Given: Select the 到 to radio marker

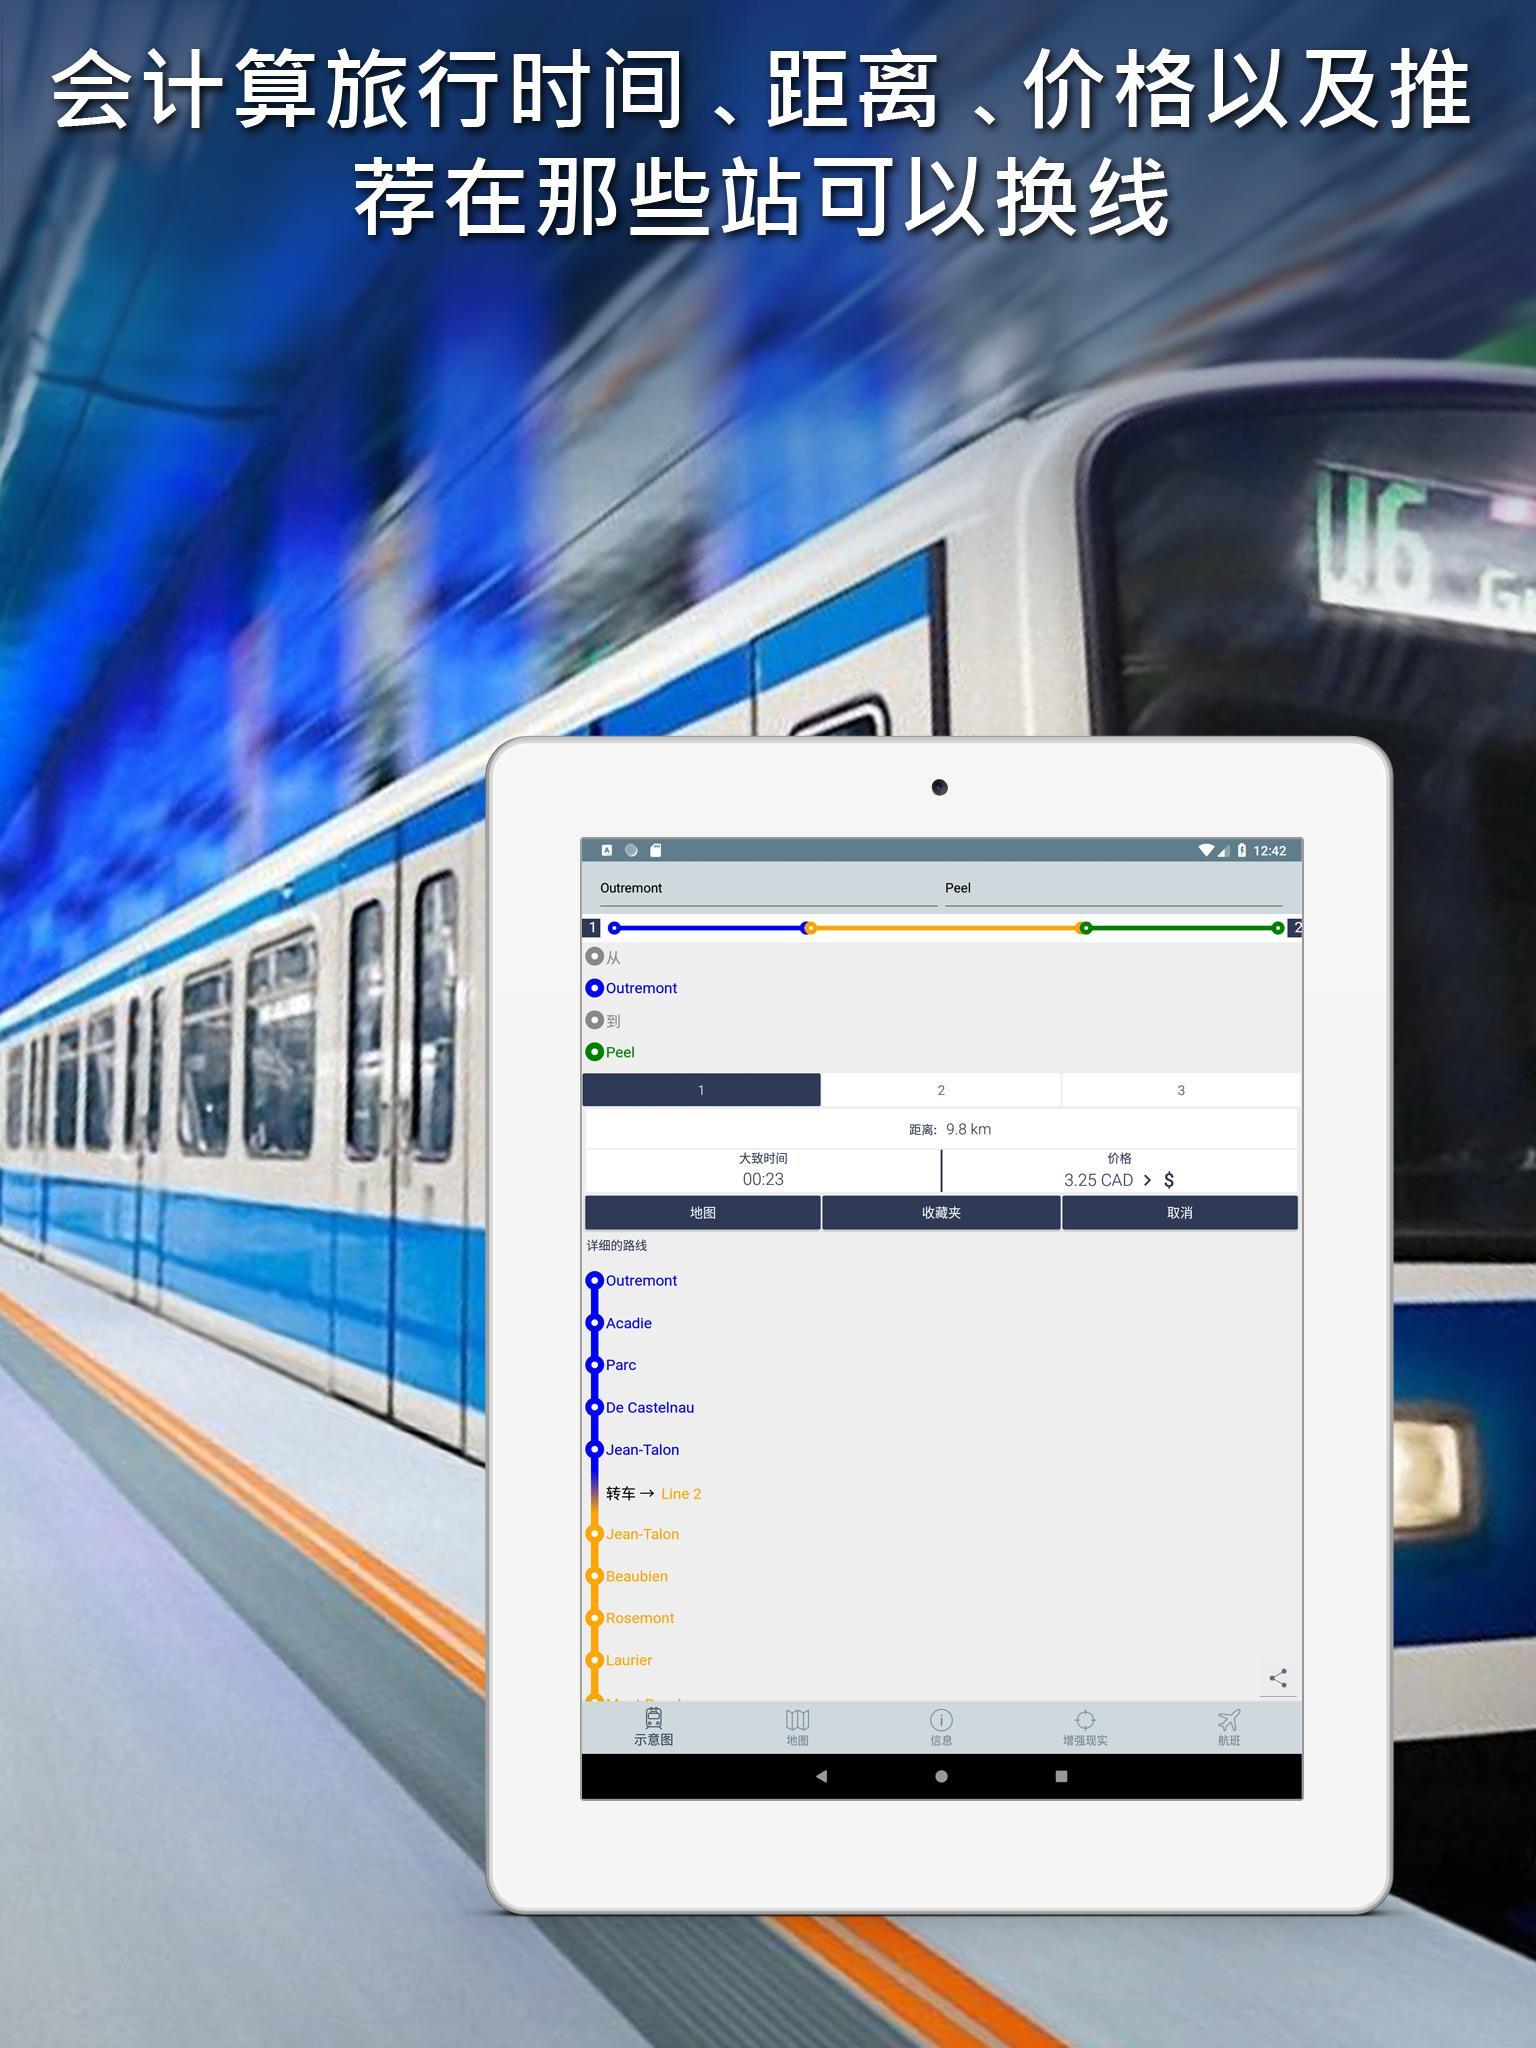Looking at the screenshot, I should pos(595,1020).
